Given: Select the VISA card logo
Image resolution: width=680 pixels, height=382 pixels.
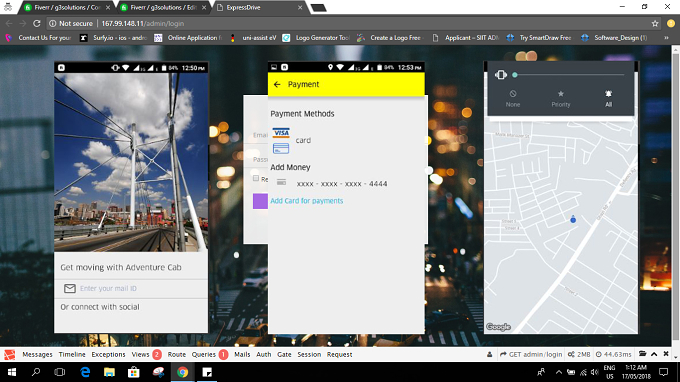Looking at the screenshot, I should (281, 133).
